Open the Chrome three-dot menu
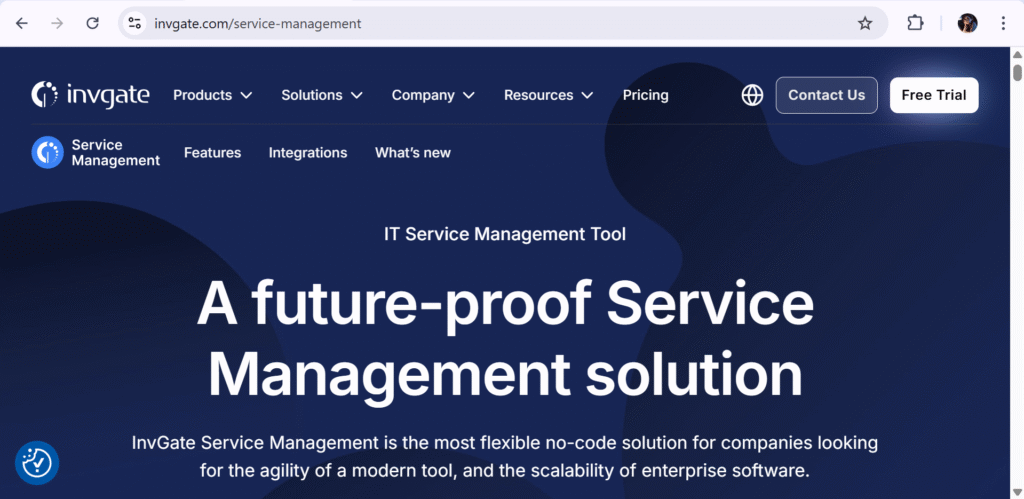1024x499 pixels. (x=1003, y=24)
